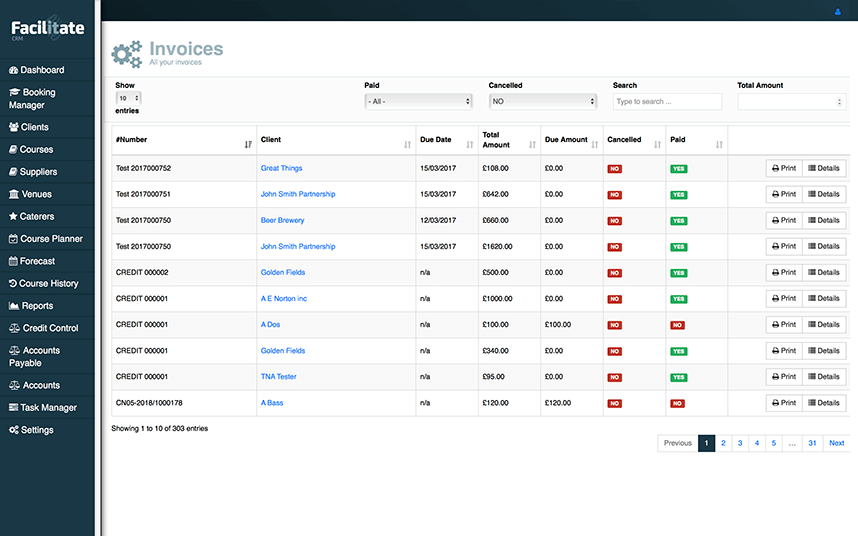Sort by Client column sort arrows
The height and width of the screenshot is (536, 858).
point(407,144)
